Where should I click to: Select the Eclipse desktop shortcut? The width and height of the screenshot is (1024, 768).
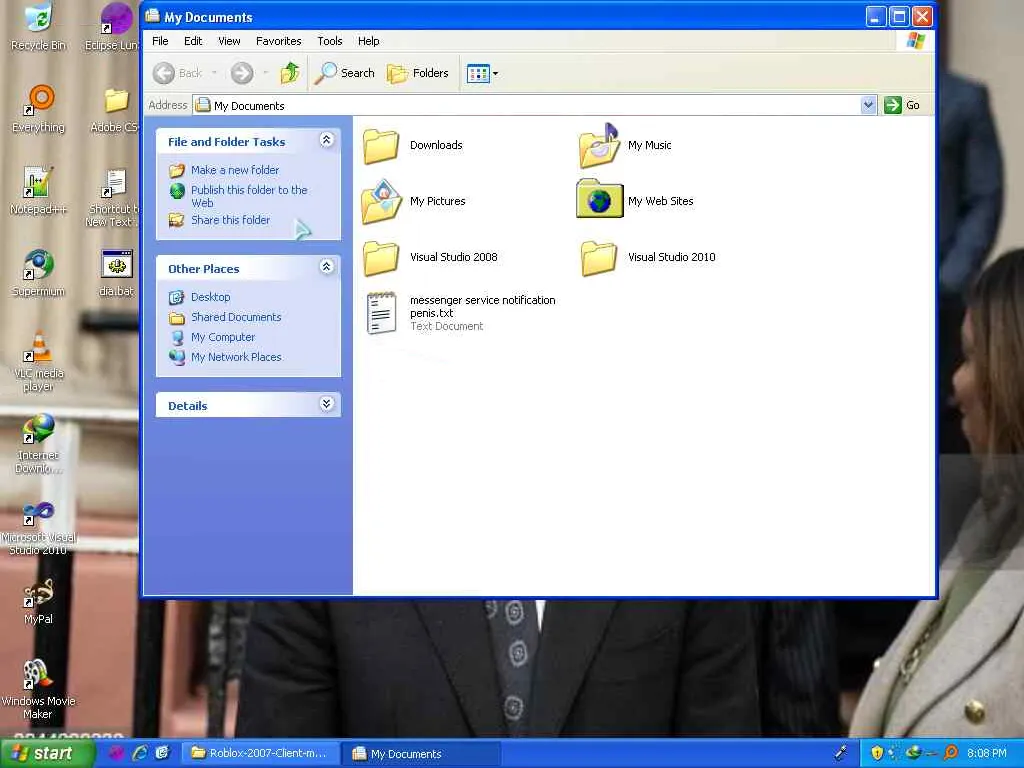(x=112, y=27)
